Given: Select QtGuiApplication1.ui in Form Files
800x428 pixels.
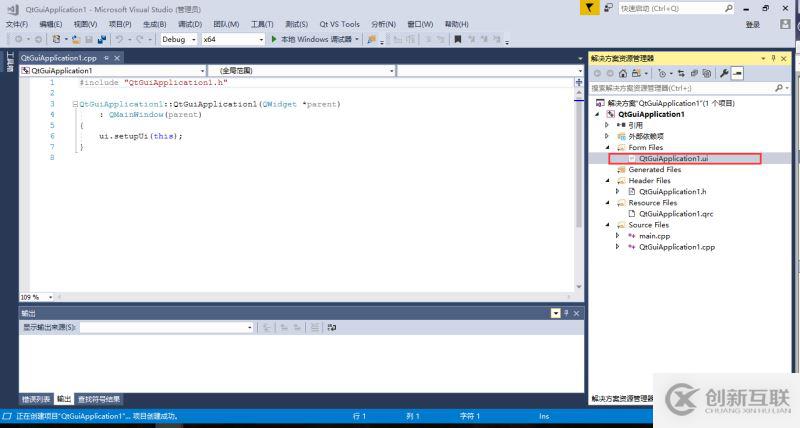Looking at the screenshot, I should (673, 159).
